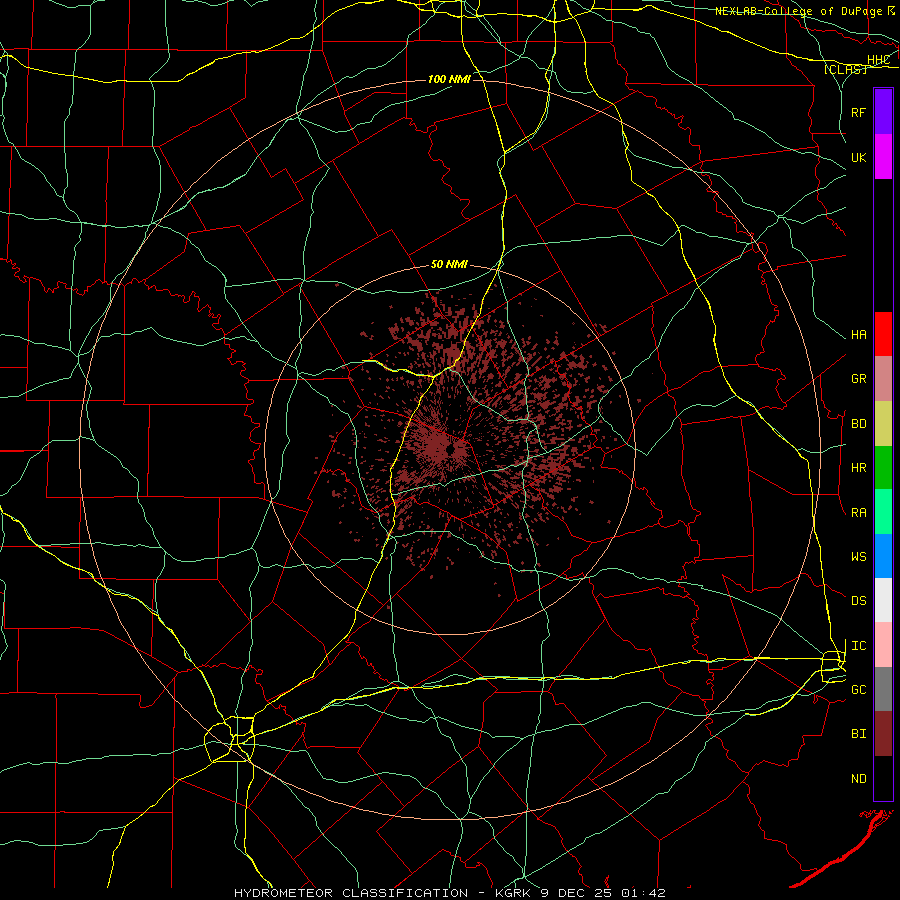Click the HR green legend color block
This screenshot has width=900, height=900.
pos(883,467)
